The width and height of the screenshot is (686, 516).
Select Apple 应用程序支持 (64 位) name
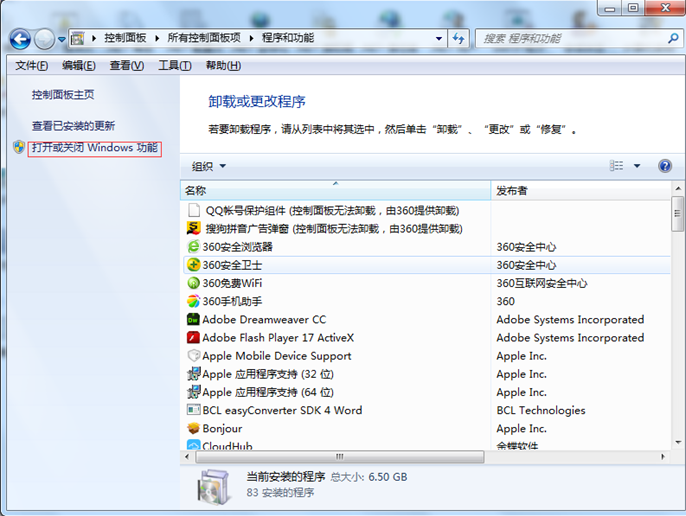(x=268, y=393)
